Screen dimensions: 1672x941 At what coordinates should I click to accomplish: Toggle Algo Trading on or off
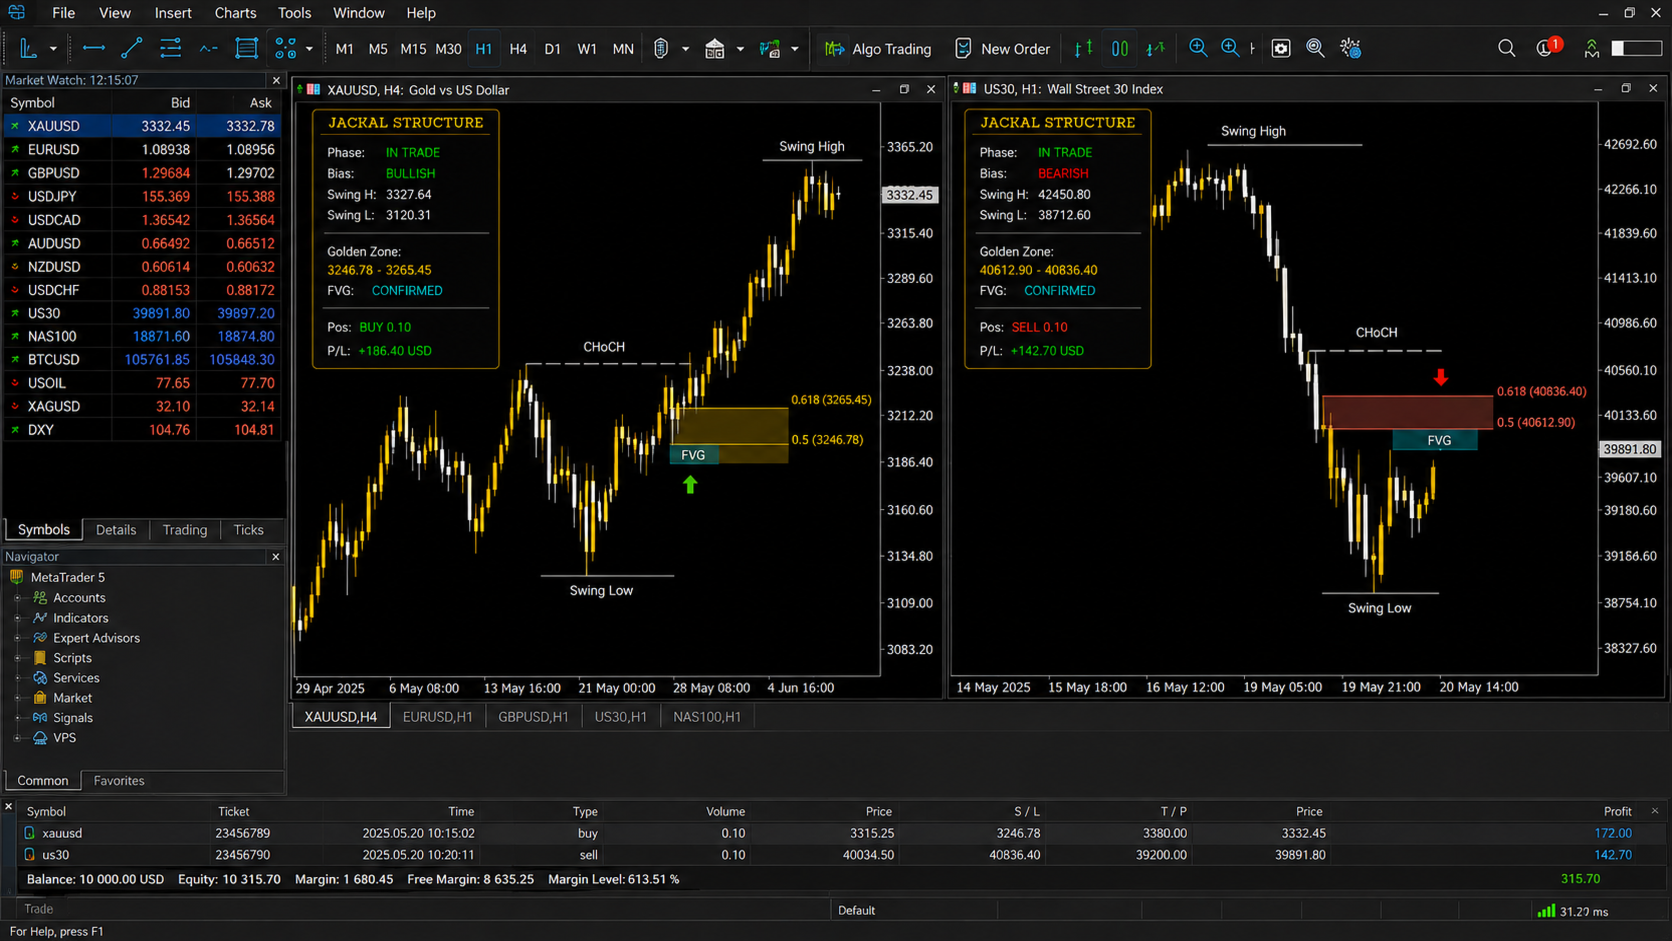coord(877,48)
